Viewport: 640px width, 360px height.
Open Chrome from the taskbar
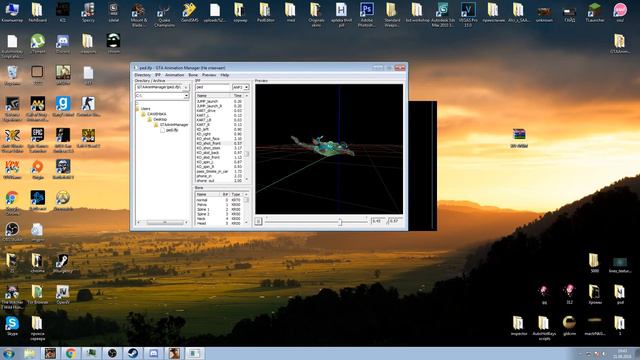point(71,353)
